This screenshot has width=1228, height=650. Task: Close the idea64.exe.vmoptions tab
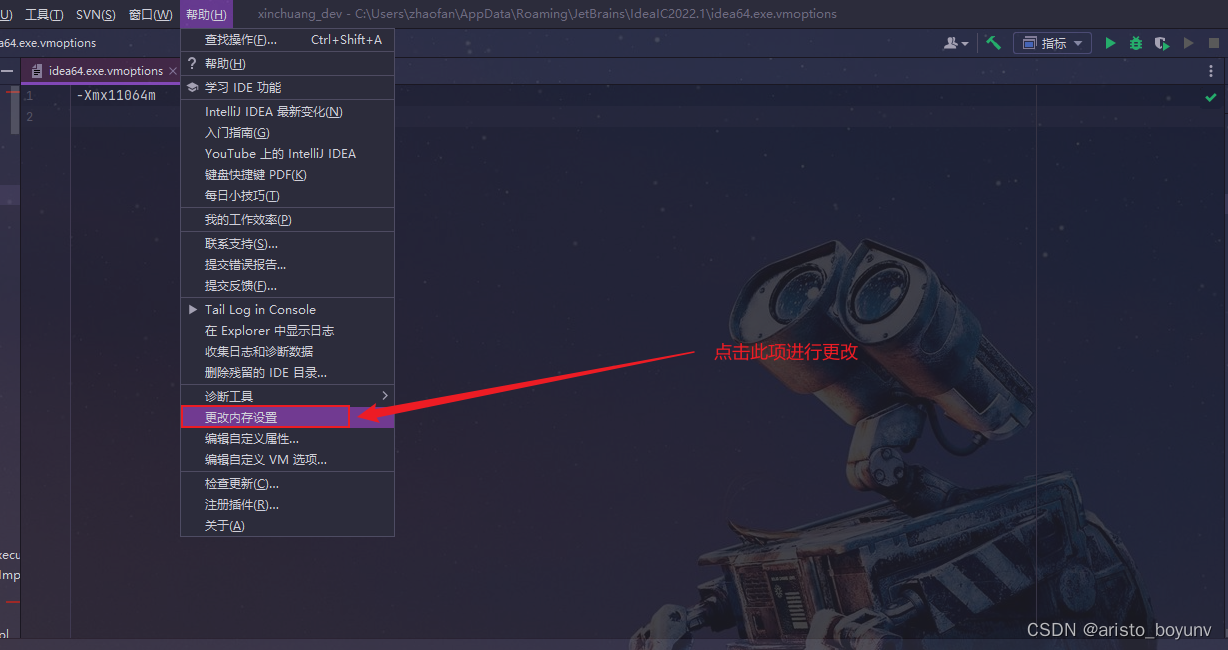pyautogui.click(x=173, y=71)
